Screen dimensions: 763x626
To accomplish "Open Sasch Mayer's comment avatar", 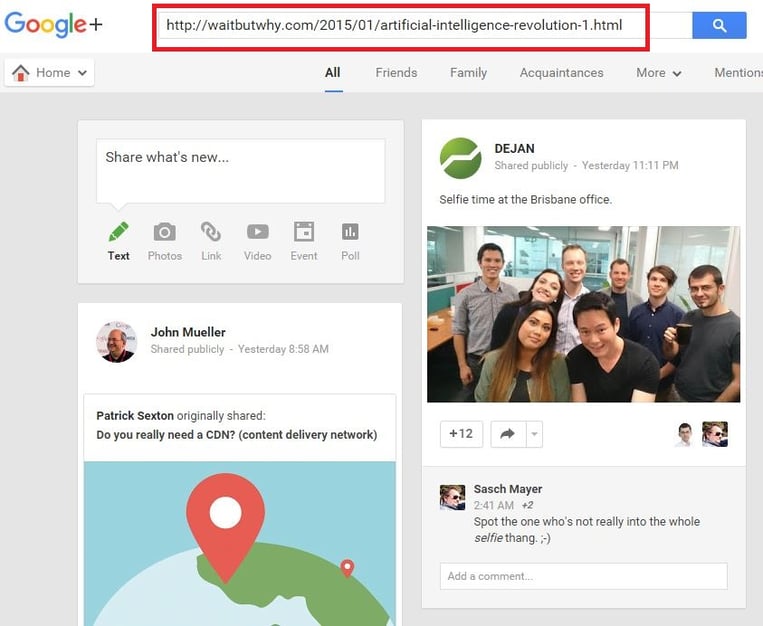I will (453, 497).
